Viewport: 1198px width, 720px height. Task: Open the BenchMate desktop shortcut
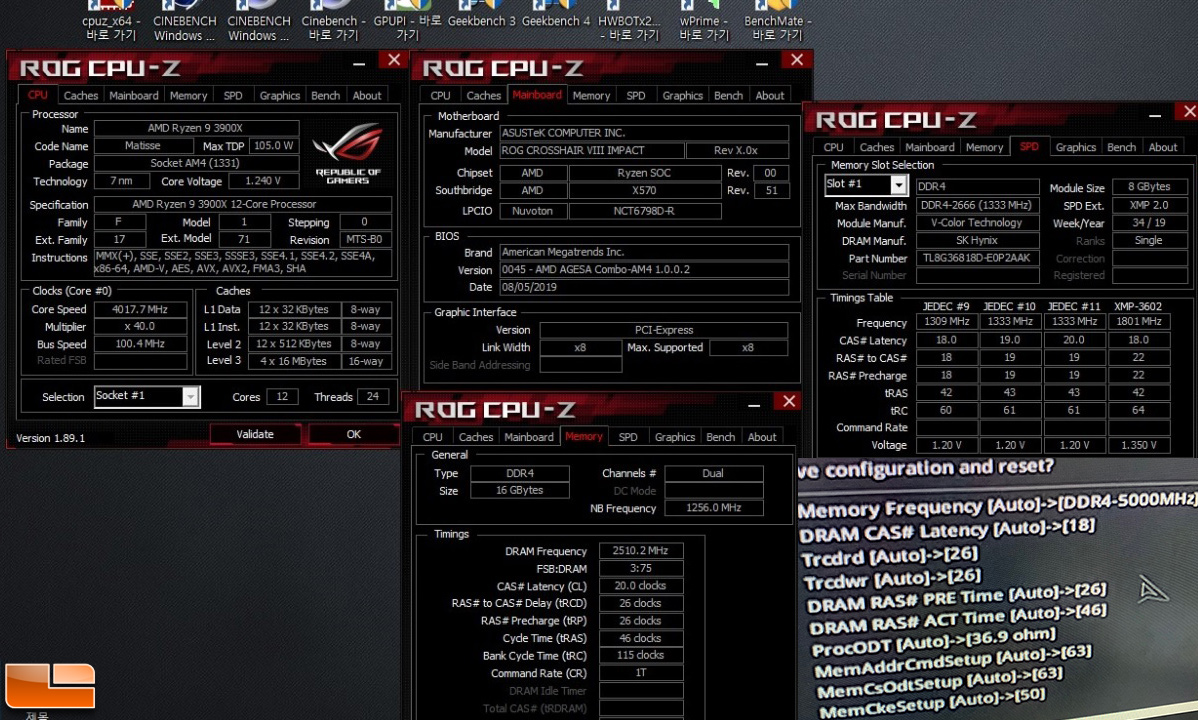pos(778,23)
